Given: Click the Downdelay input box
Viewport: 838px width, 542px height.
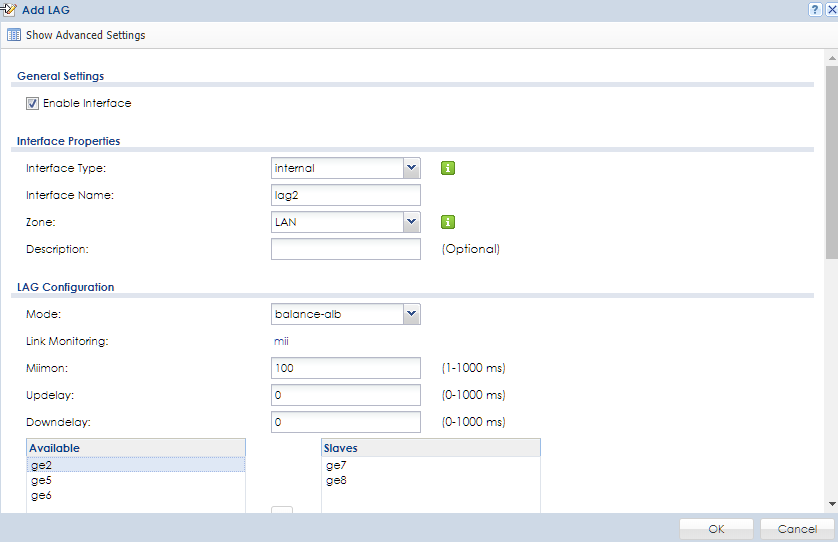Looking at the screenshot, I should click(x=345, y=422).
